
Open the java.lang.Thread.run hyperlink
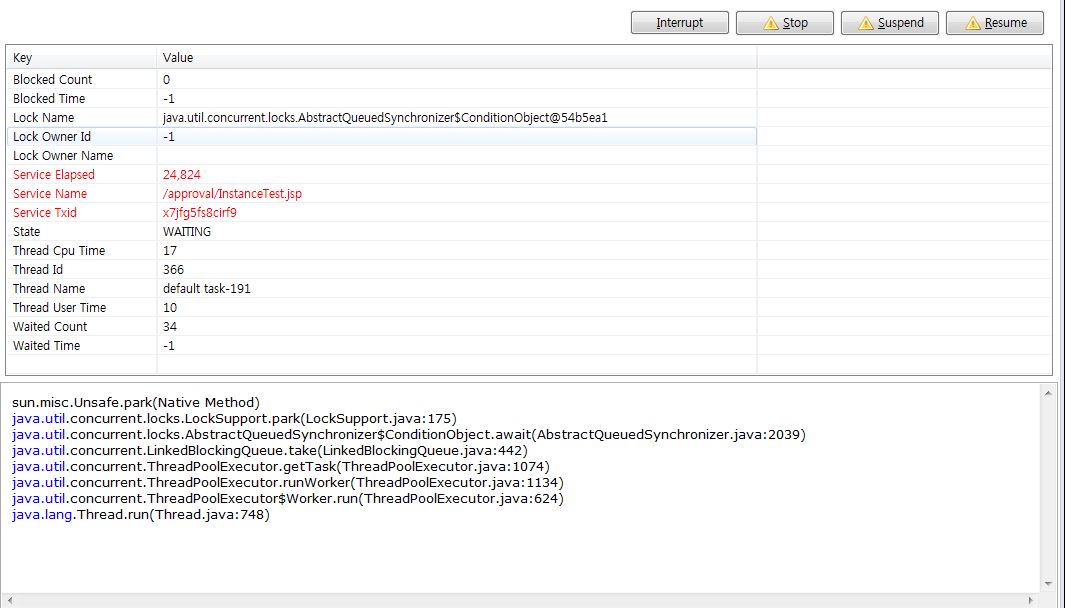click(x=139, y=514)
